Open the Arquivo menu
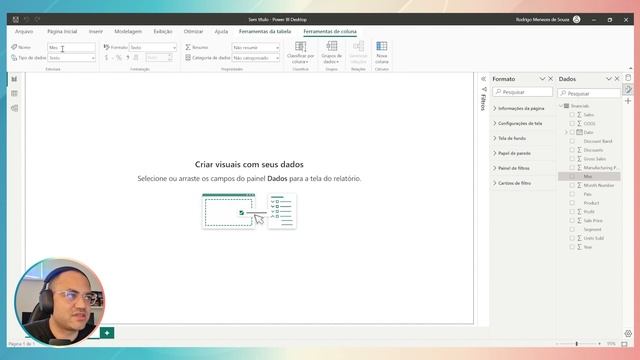The width and height of the screenshot is (640, 360). 24,31
